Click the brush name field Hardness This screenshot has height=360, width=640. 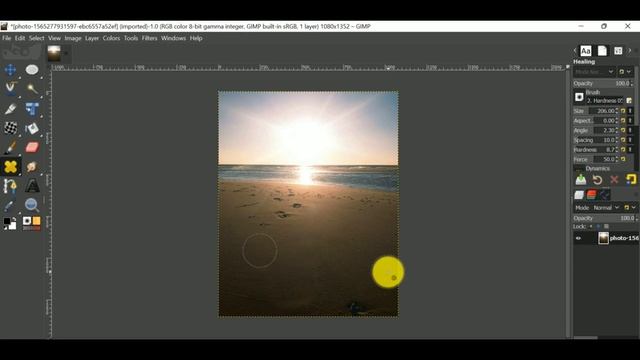pos(605,100)
